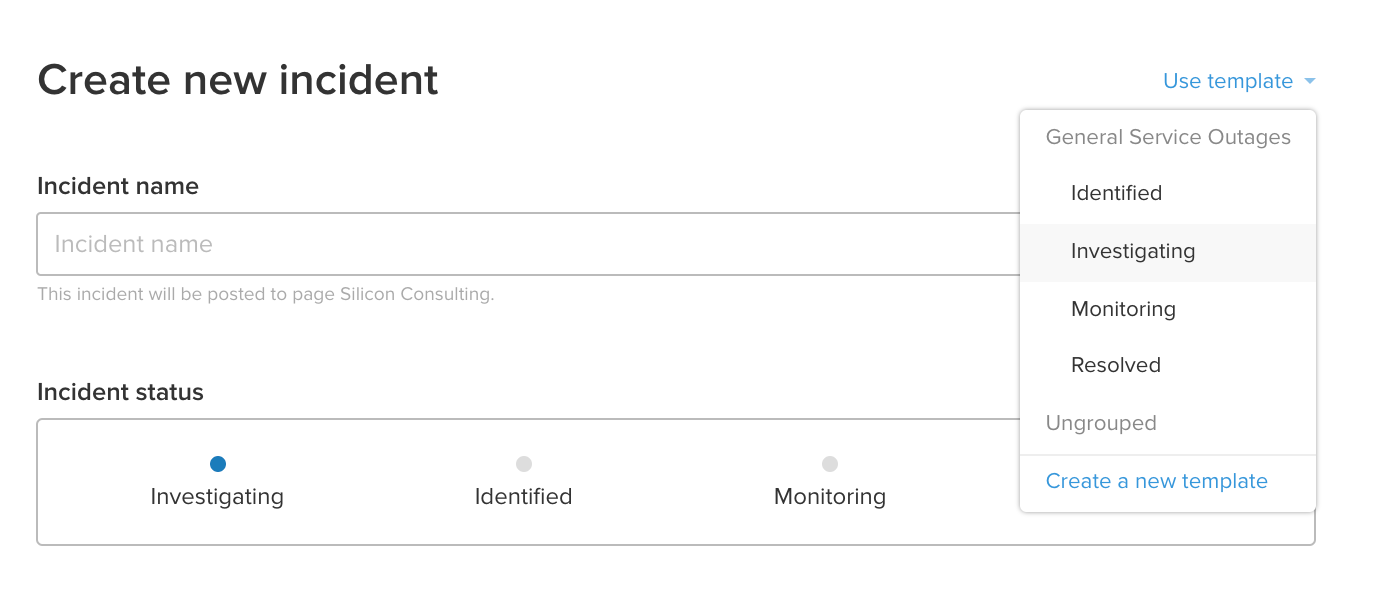Click the Create new incident heading

coord(238,80)
